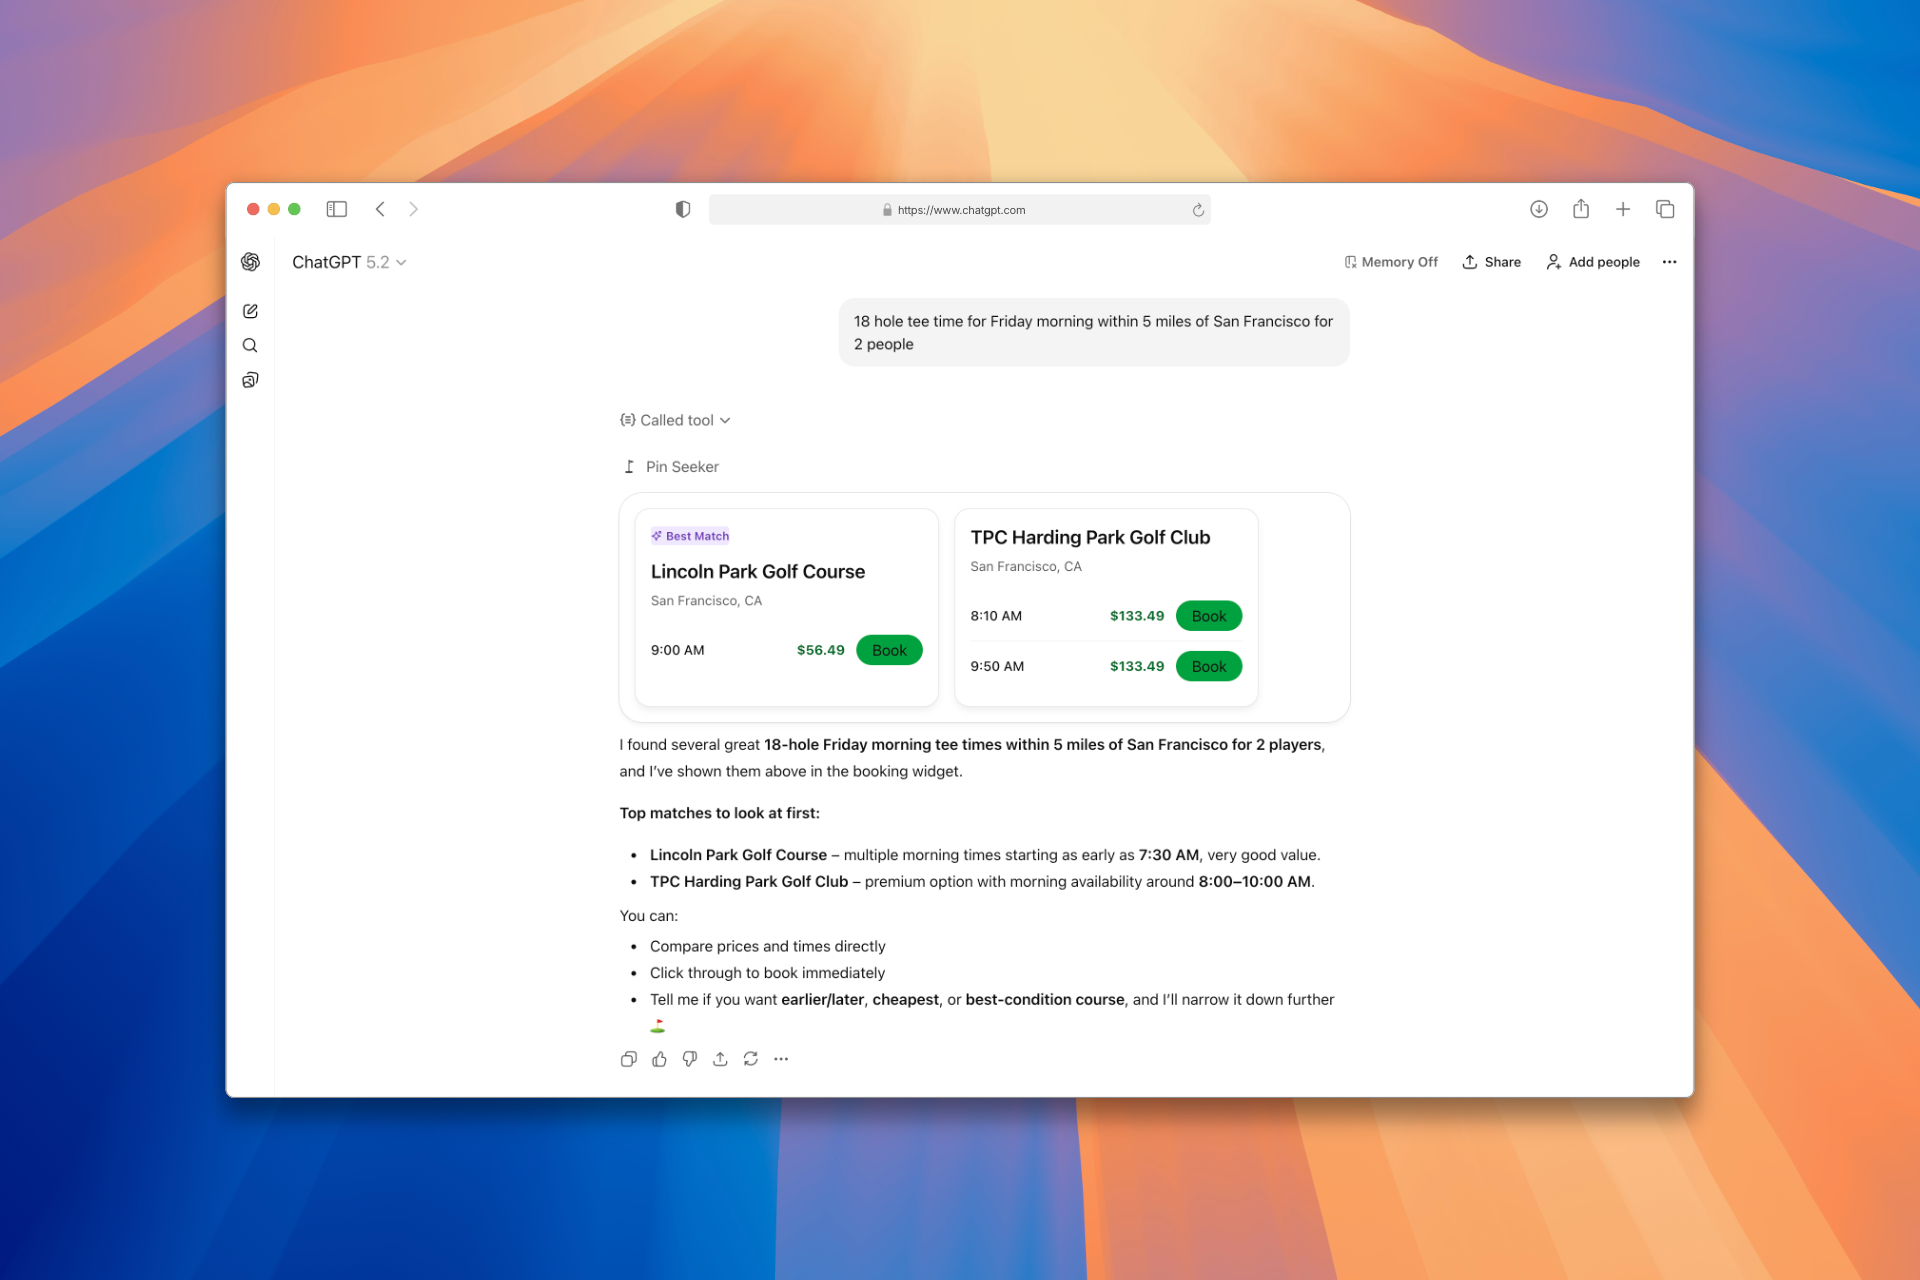Click the ChatGPT logo icon
Image resolution: width=1920 pixels, height=1280 pixels.
point(250,262)
